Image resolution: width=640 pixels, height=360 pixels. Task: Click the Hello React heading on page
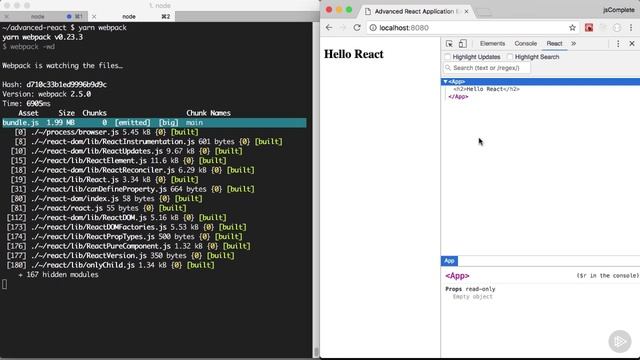(x=353, y=54)
